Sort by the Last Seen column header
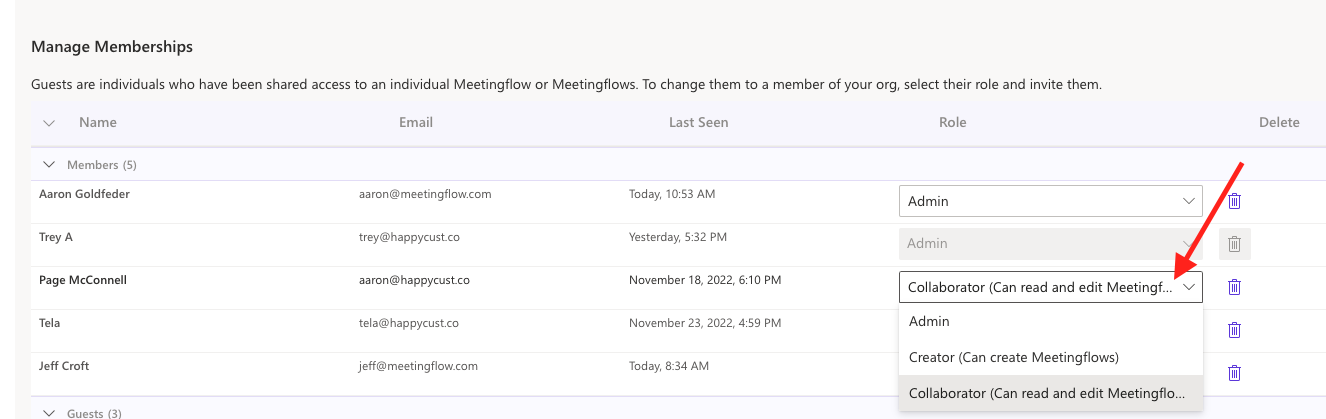Viewport: 1326px width, 419px height. (698, 122)
